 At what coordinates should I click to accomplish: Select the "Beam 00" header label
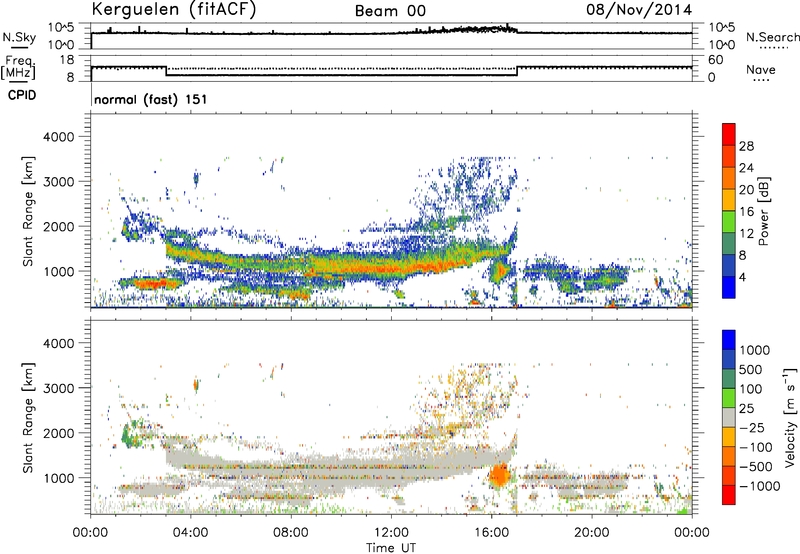point(390,11)
